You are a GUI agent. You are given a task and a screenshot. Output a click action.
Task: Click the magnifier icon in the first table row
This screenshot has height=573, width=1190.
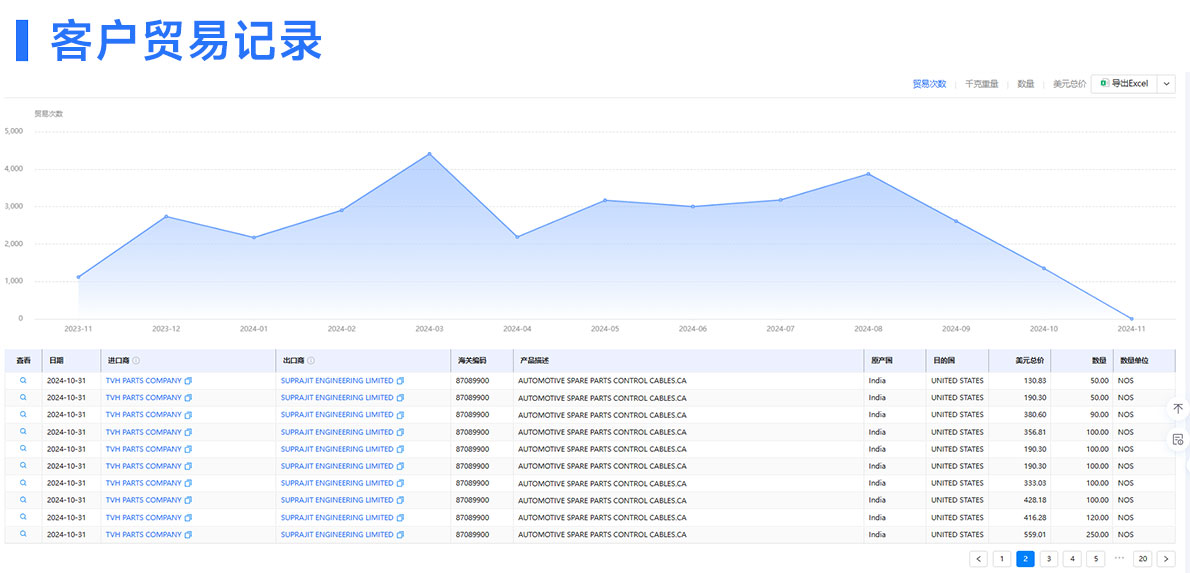(23, 380)
